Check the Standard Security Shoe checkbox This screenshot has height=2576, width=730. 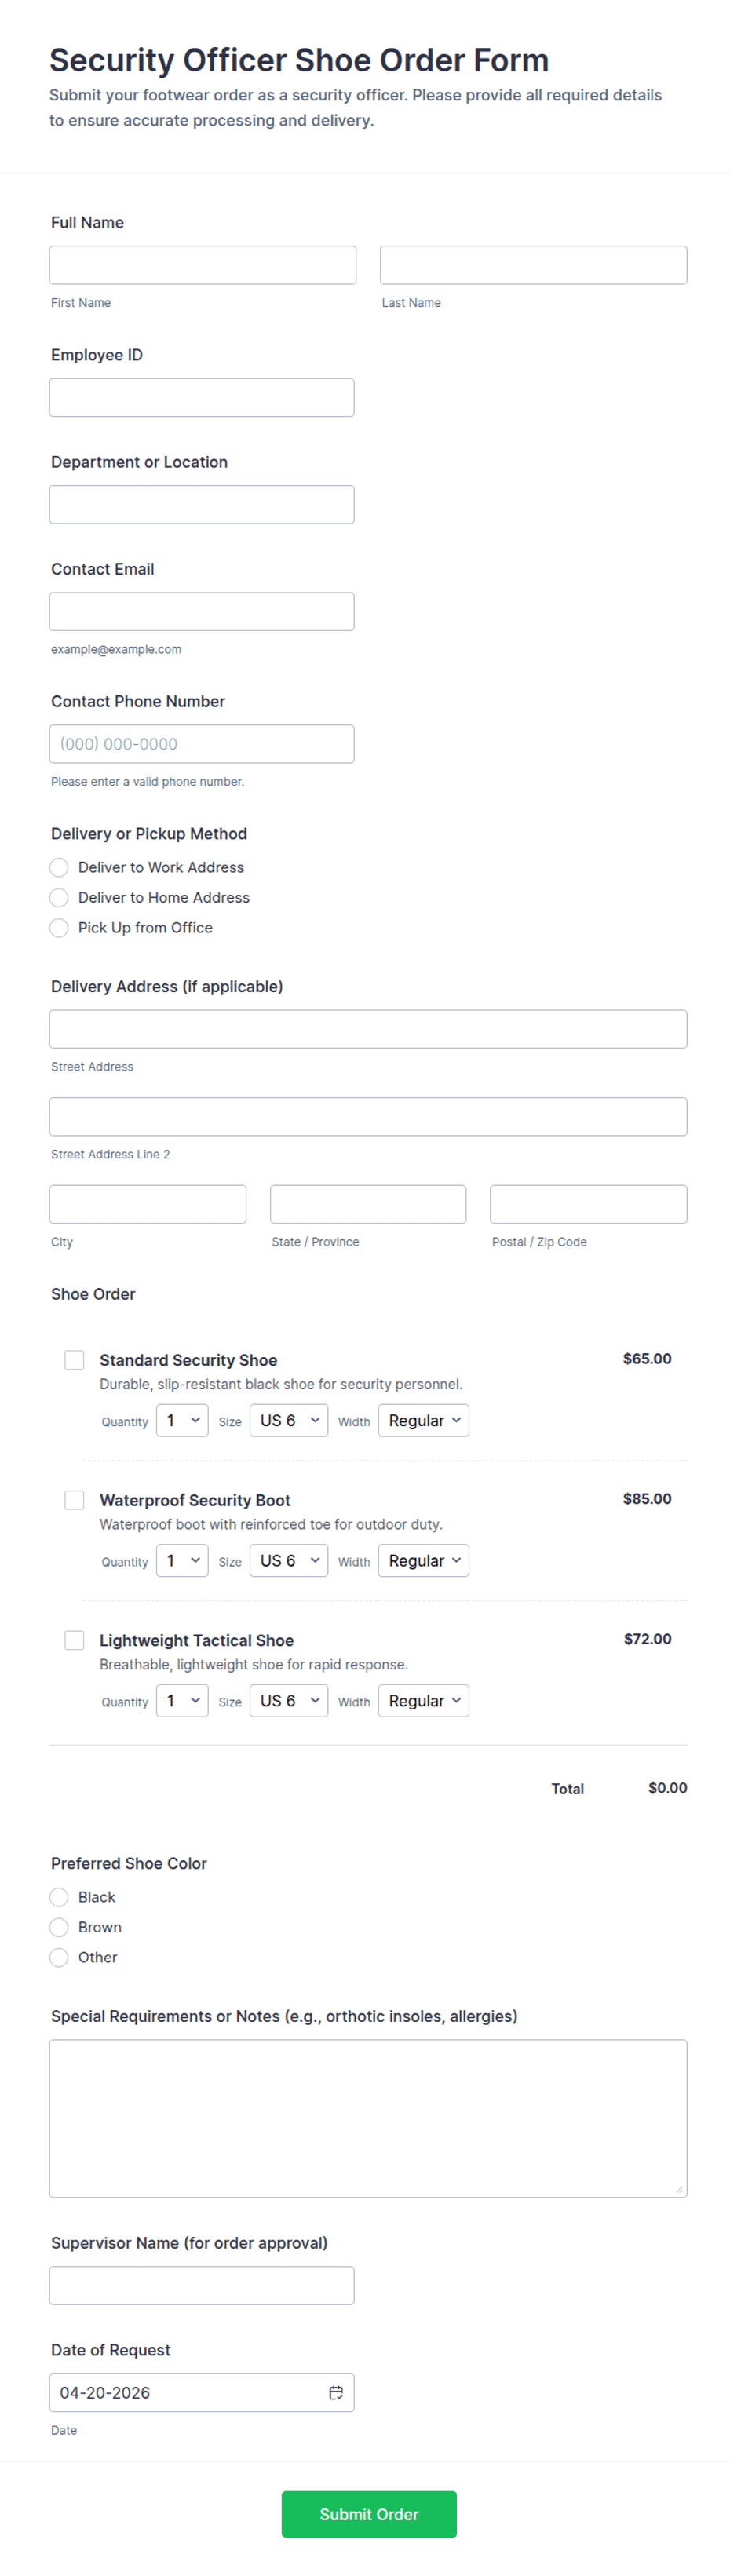coord(74,1360)
